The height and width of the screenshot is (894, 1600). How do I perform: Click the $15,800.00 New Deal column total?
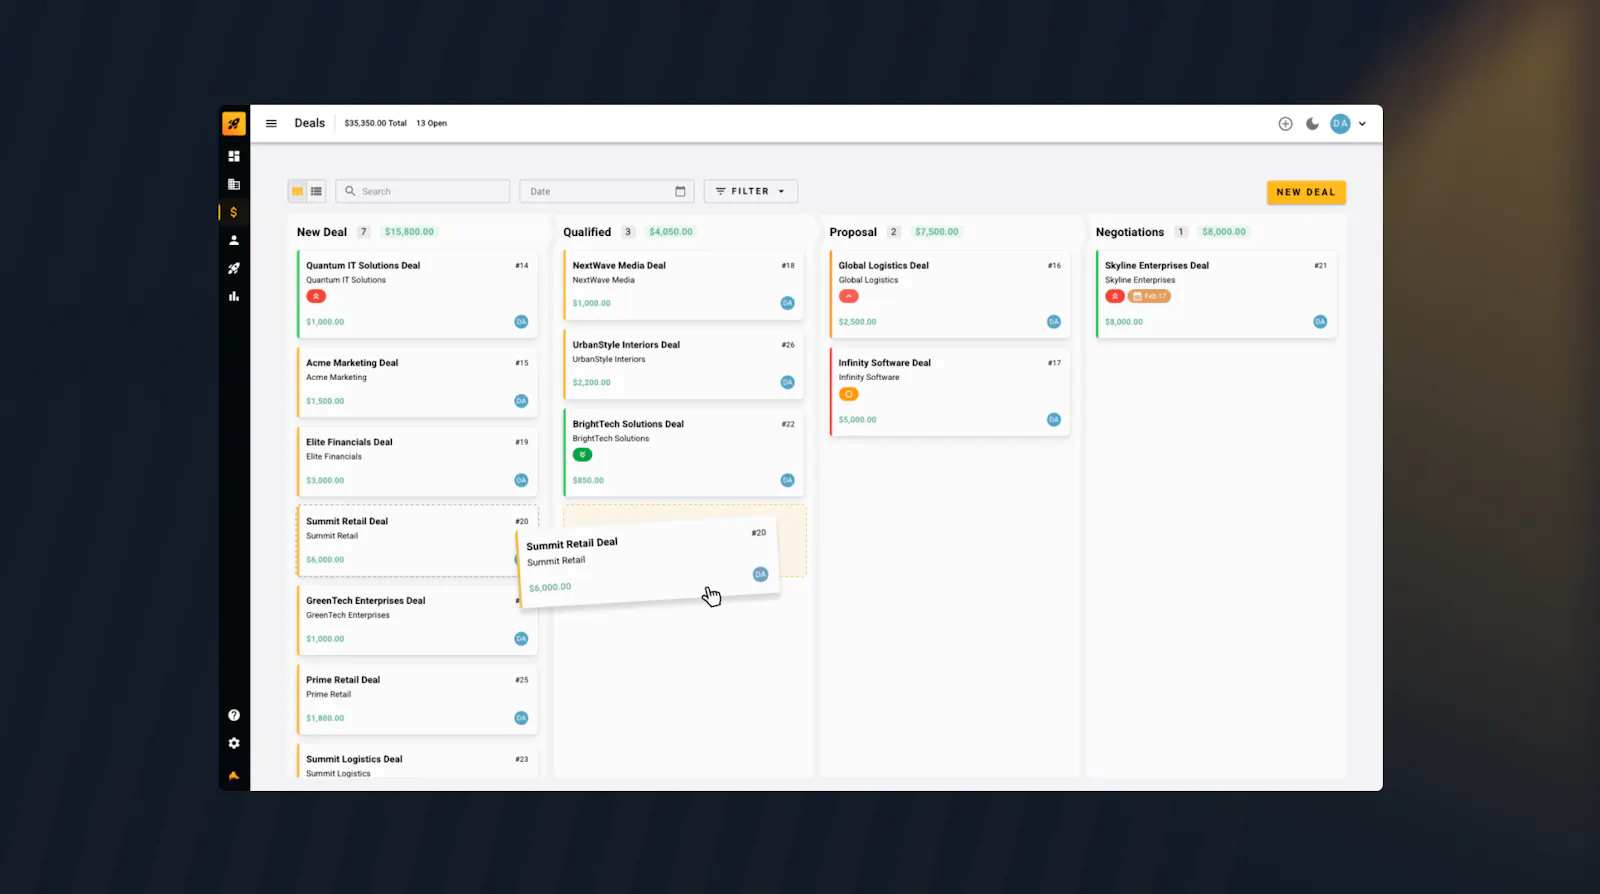[x=409, y=232]
